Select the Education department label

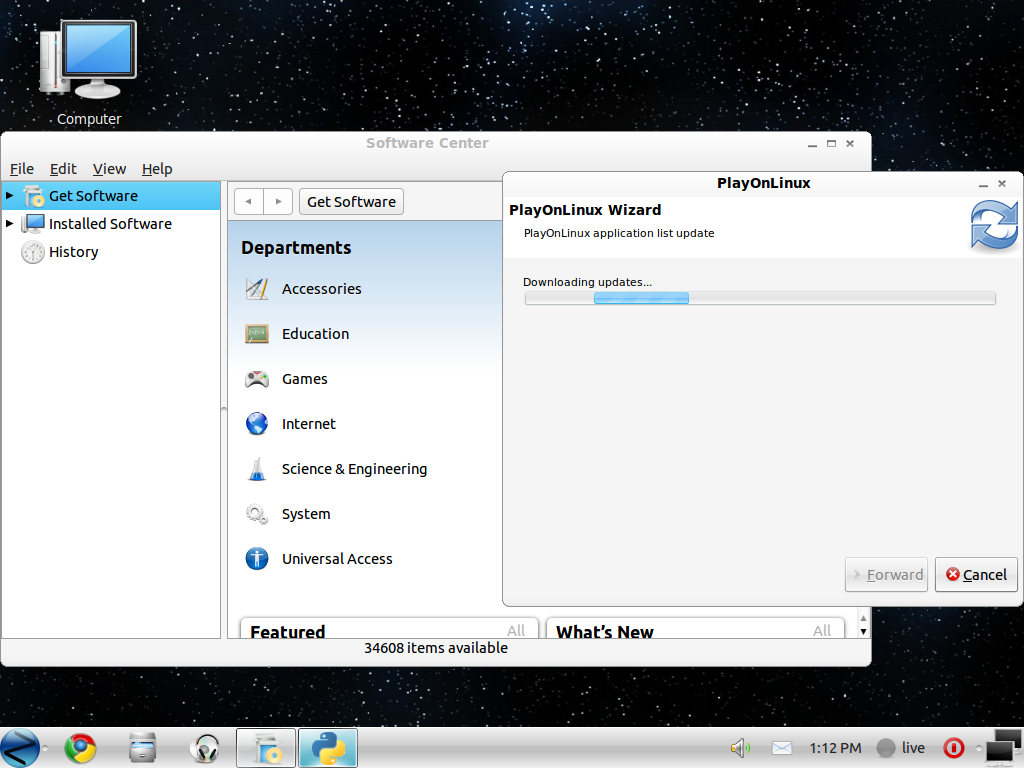click(315, 334)
